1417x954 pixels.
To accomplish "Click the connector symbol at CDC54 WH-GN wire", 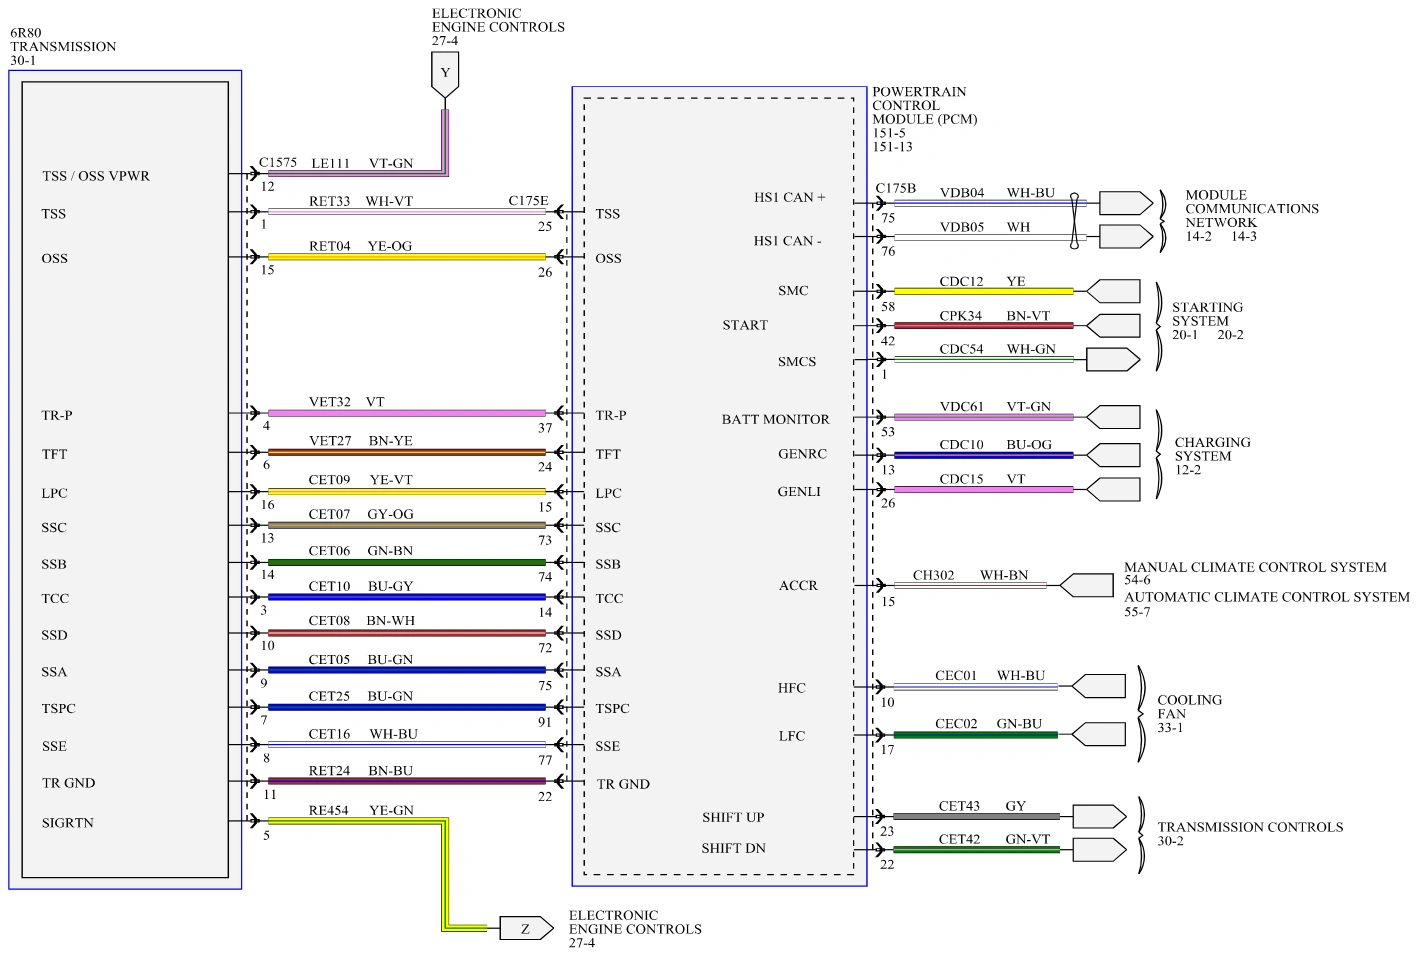I will pos(1113,359).
